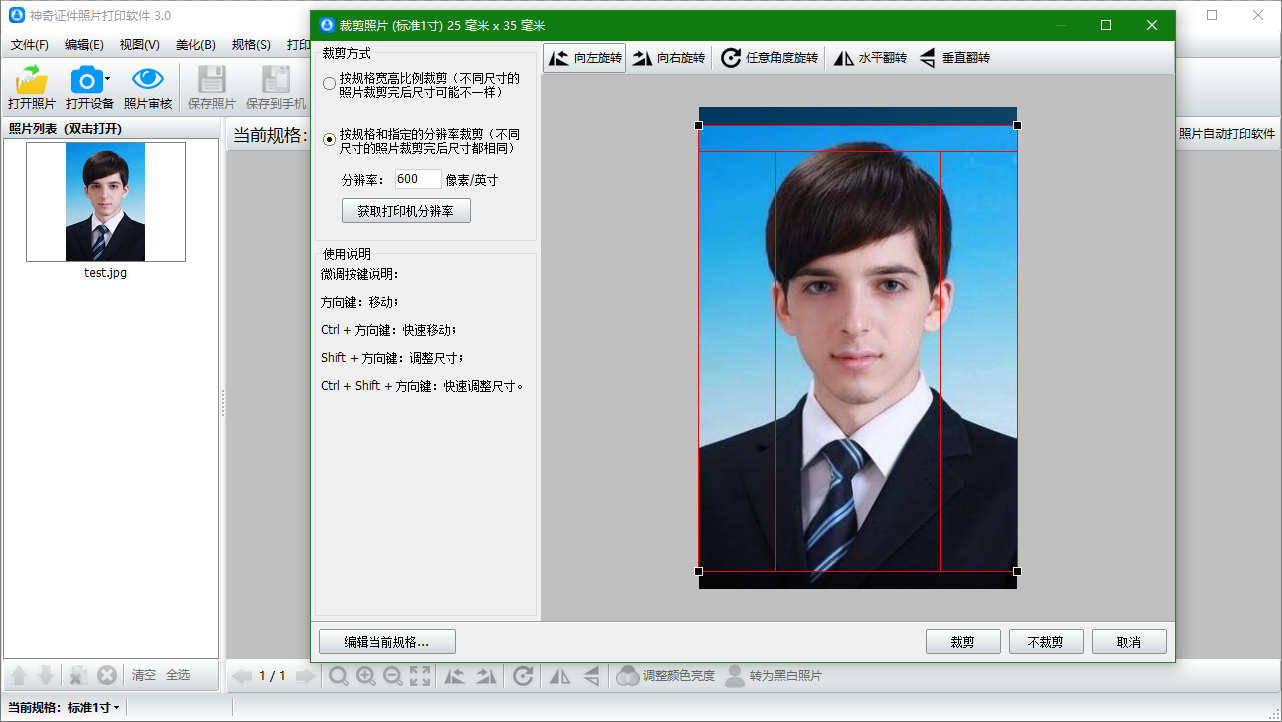Click the 获取打印机分辨率 button
The width and height of the screenshot is (1282, 722).
[x=406, y=211]
